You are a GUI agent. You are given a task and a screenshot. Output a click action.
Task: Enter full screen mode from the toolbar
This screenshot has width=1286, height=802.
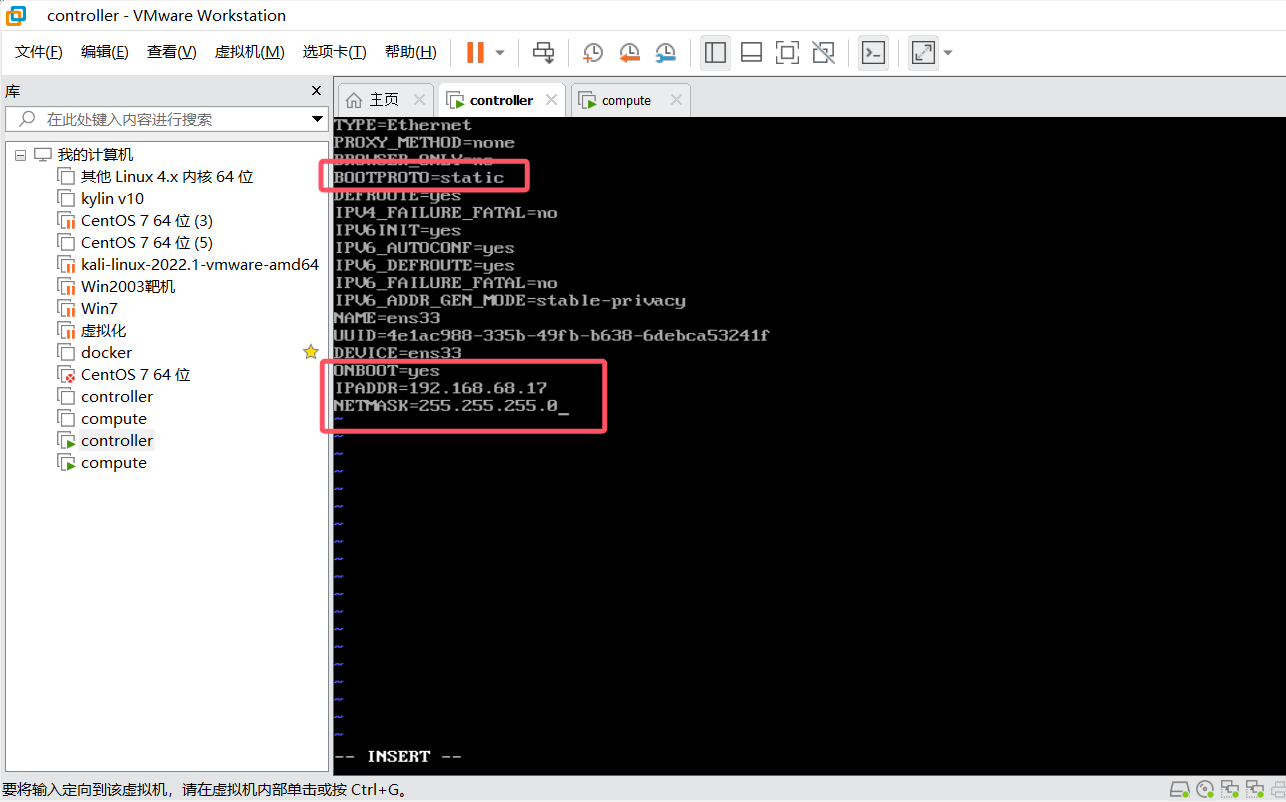coord(787,52)
